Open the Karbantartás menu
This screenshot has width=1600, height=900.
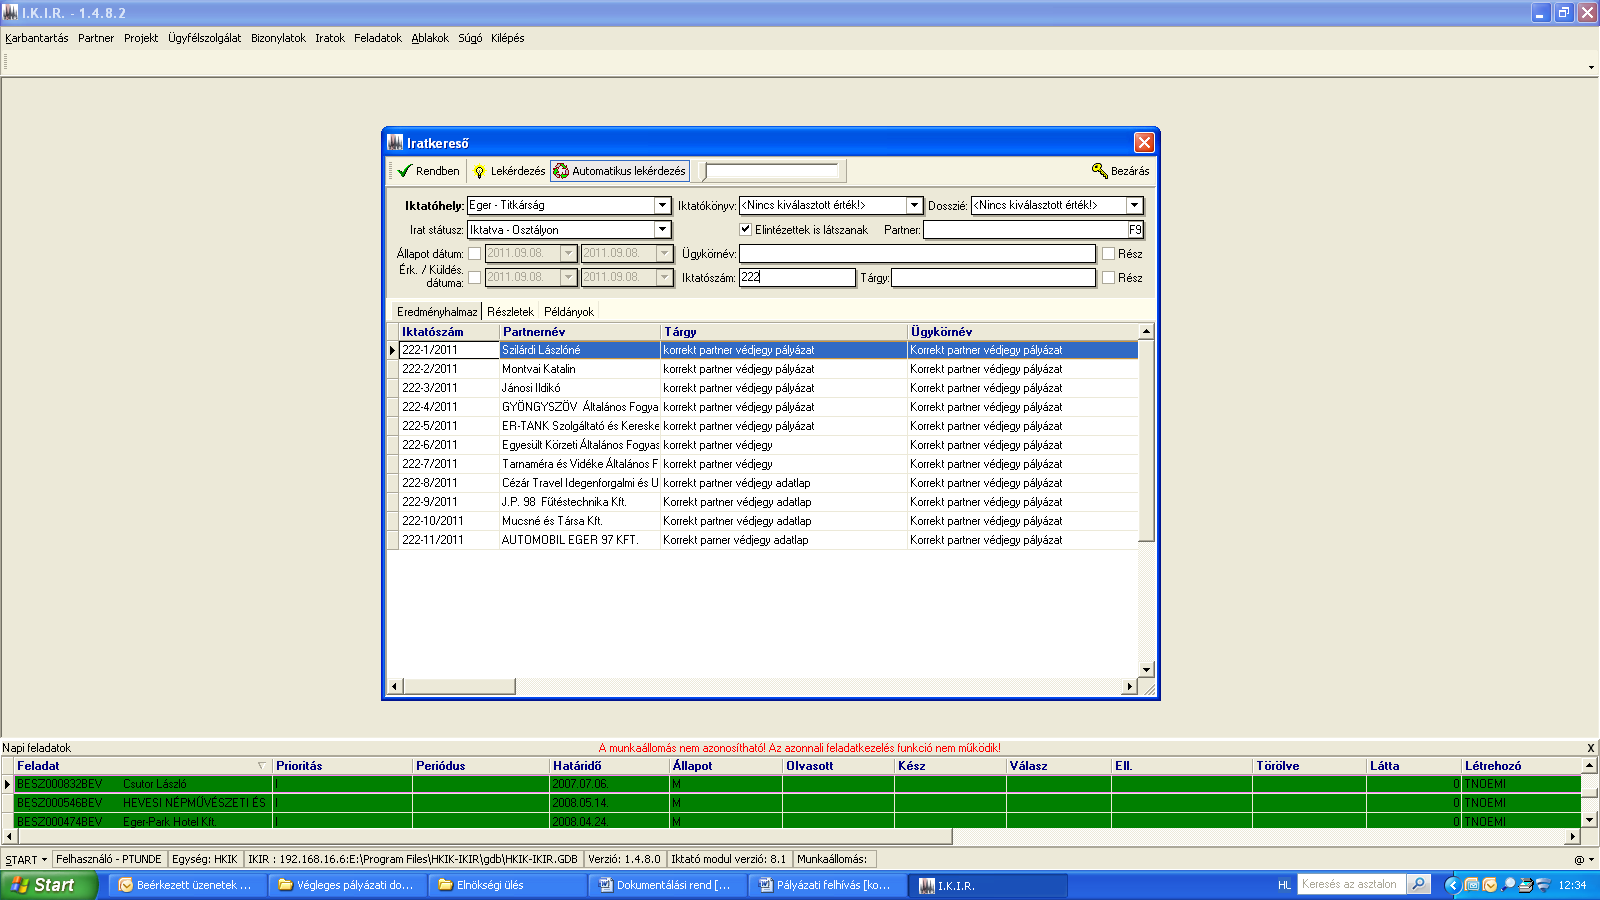[37, 38]
